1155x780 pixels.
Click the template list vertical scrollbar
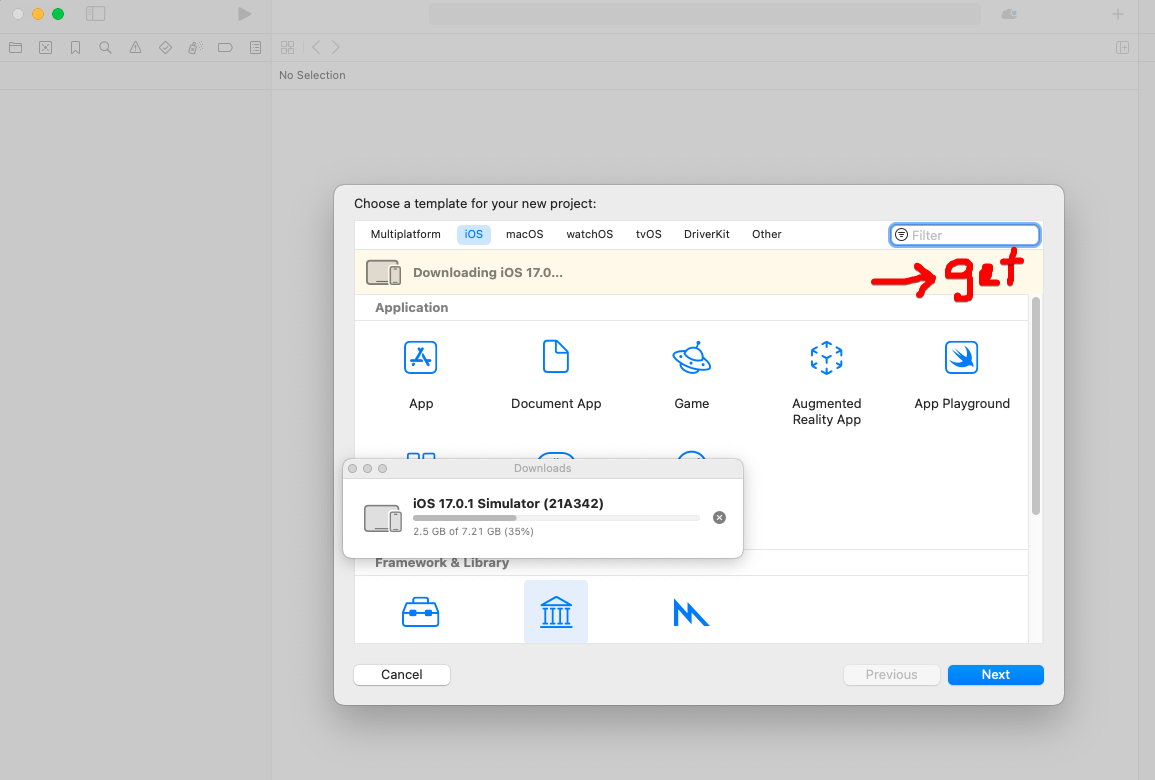pyautogui.click(x=1036, y=407)
